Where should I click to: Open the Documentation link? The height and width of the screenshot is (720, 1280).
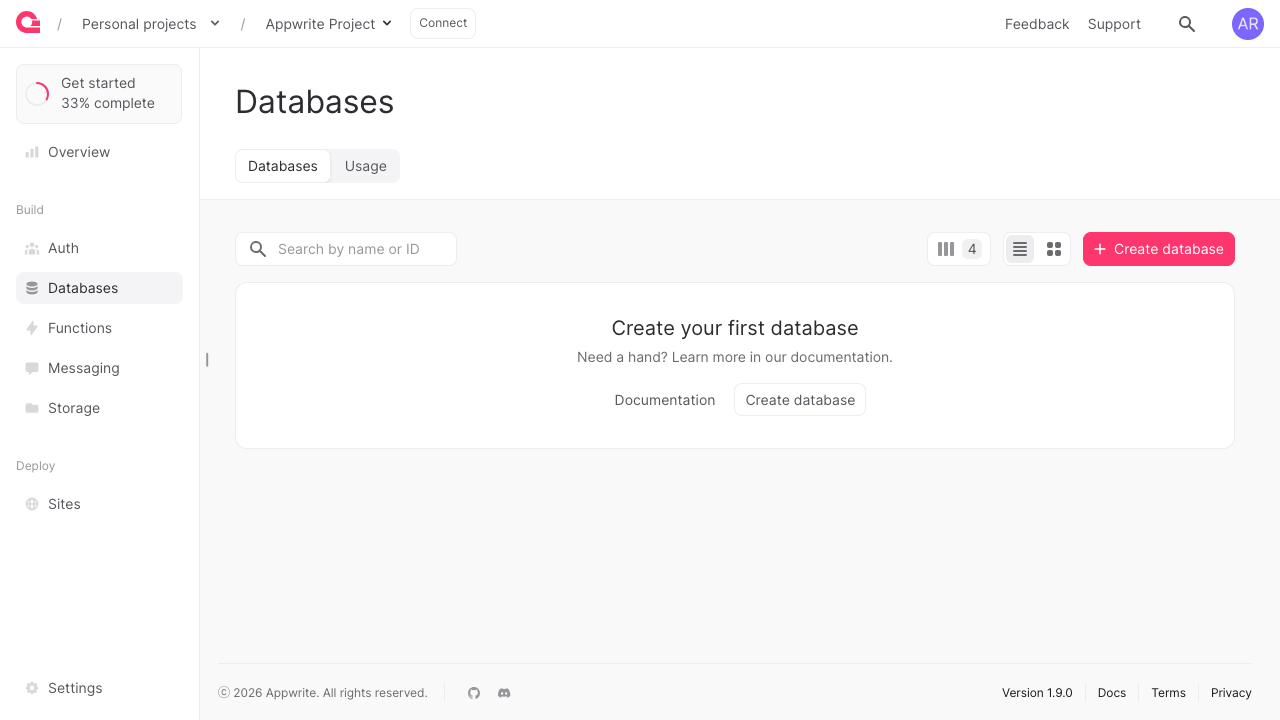point(665,400)
